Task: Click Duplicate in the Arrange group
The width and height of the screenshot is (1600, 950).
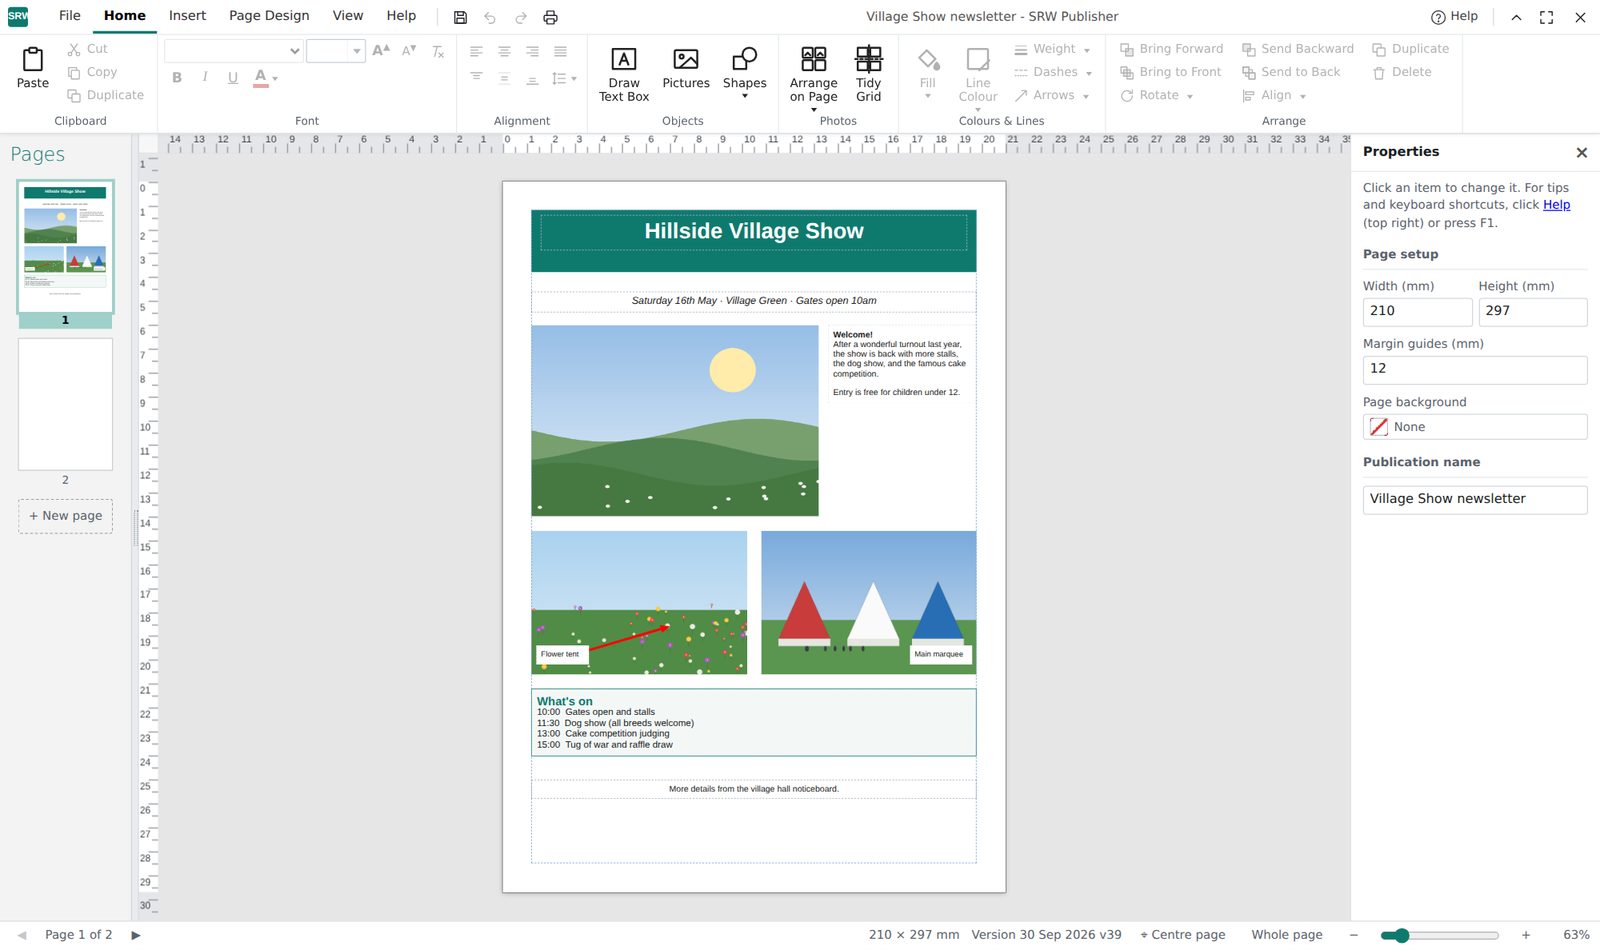Action: [1410, 49]
